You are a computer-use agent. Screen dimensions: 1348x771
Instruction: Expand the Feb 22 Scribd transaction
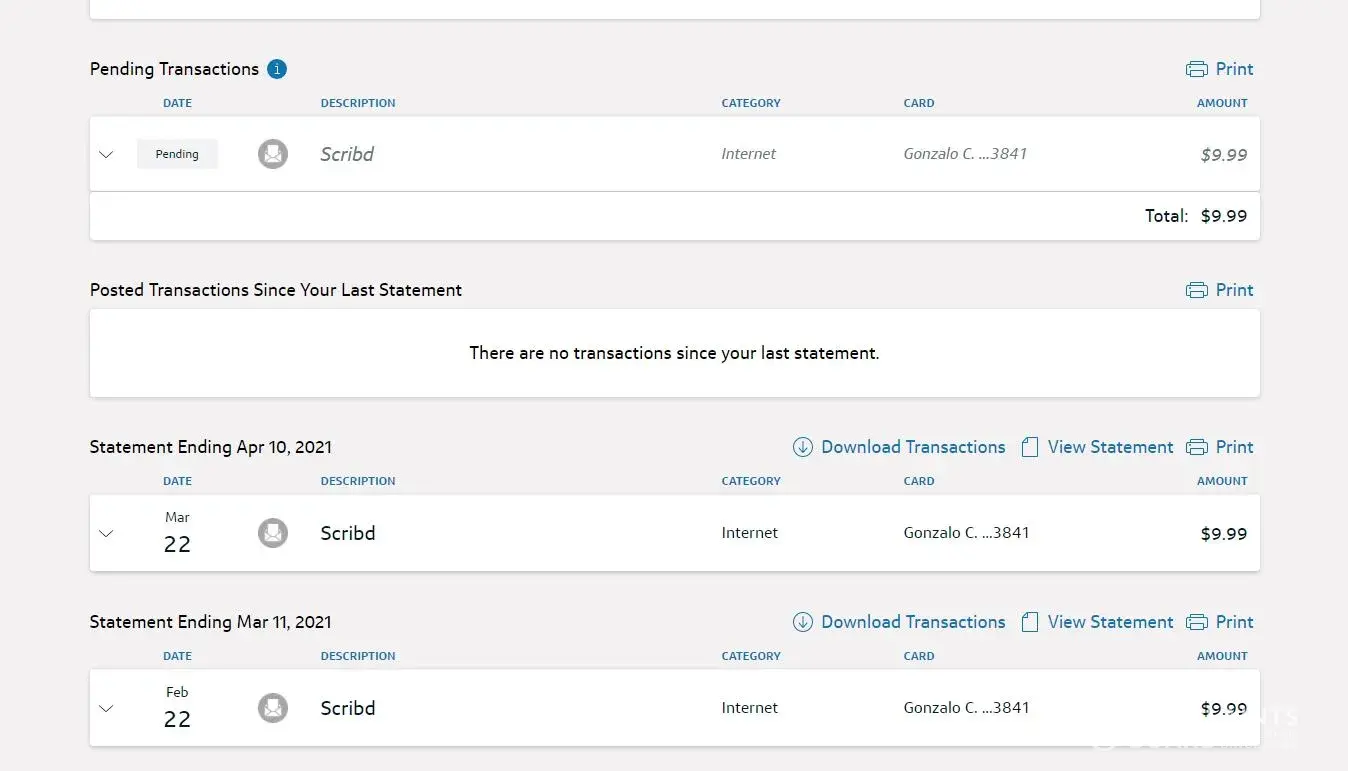point(106,708)
